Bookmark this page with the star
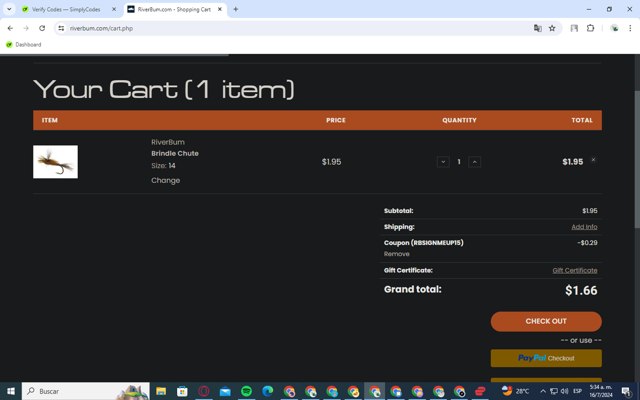Screen dimensions: 640x400 (552, 28)
